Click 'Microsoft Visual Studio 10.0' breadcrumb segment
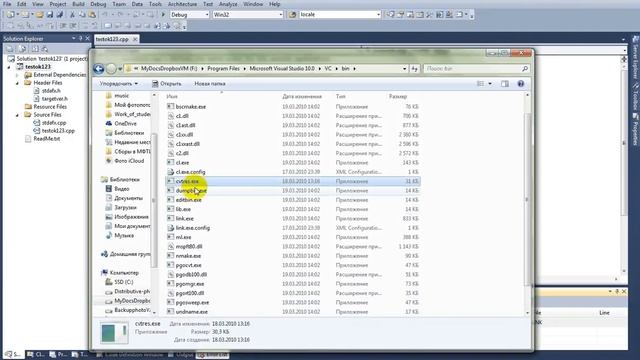Image resolution: width=640 pixels, height=360 pixels. (x=282, y=69)
